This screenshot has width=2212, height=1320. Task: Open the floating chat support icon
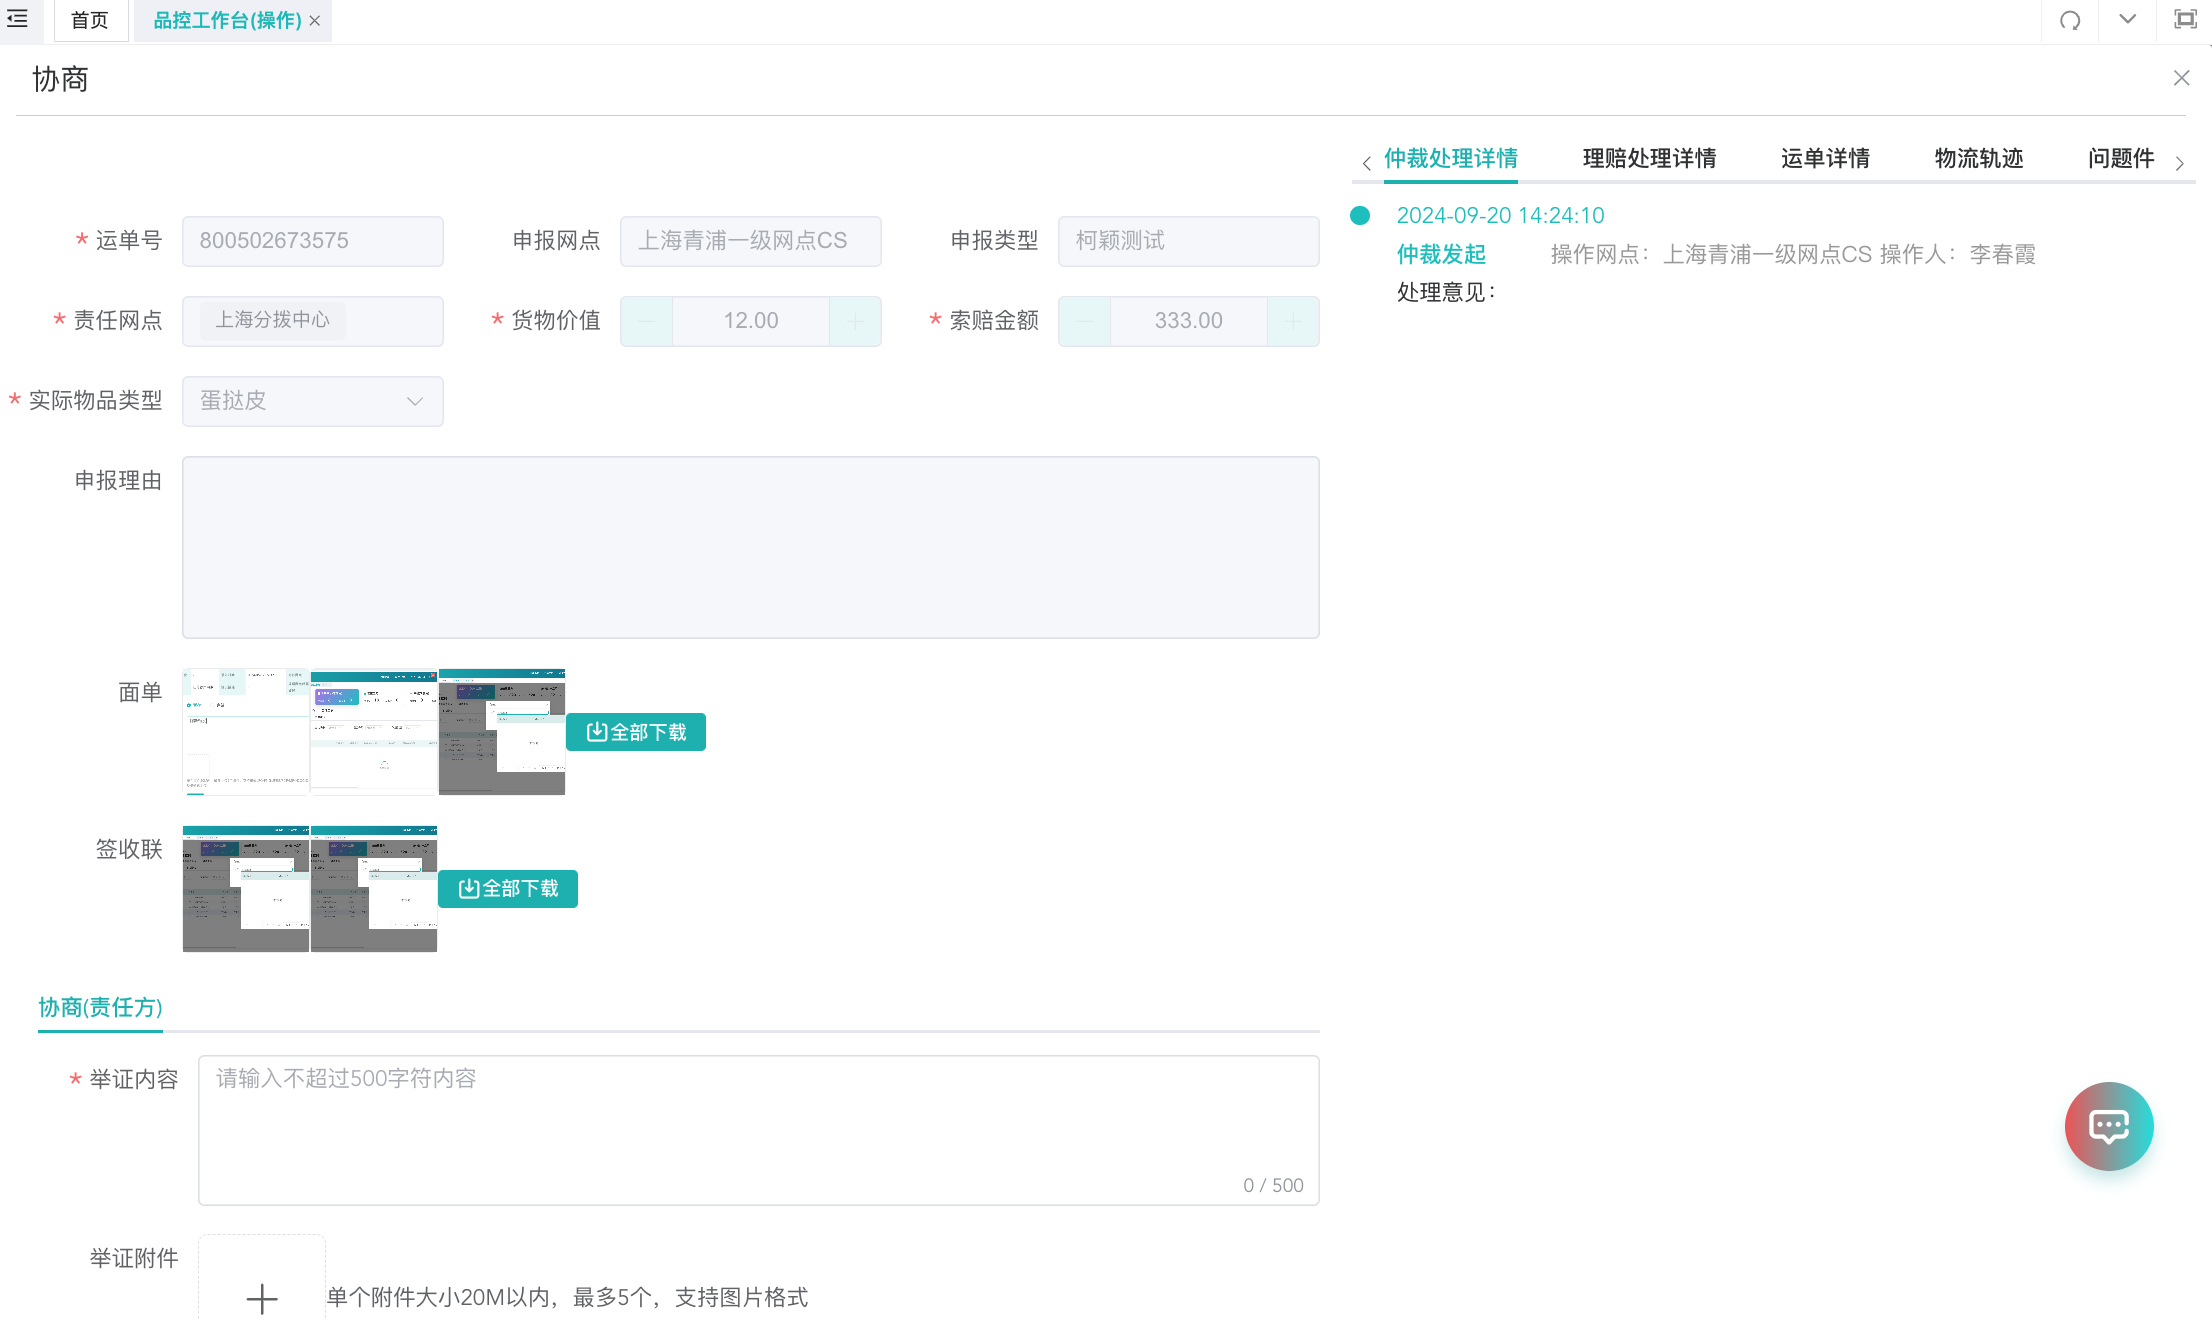(x=2109, y=1126)
